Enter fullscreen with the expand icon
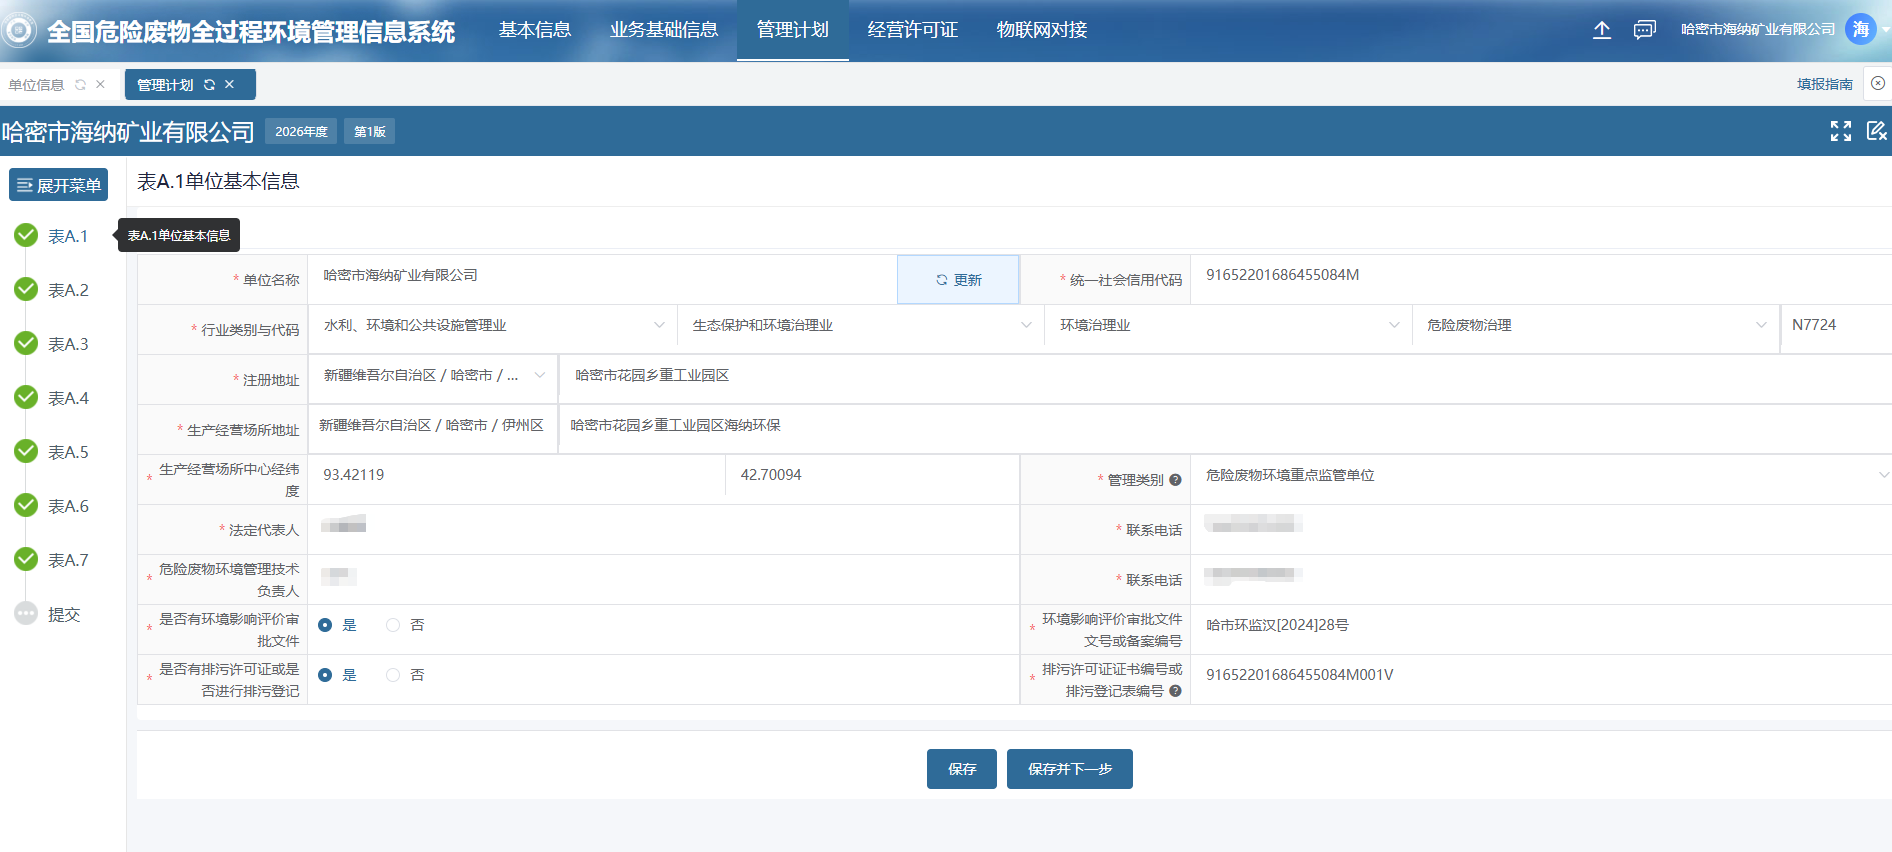This screenshot has height=852, width=1892. click(x=1840, y=131)
